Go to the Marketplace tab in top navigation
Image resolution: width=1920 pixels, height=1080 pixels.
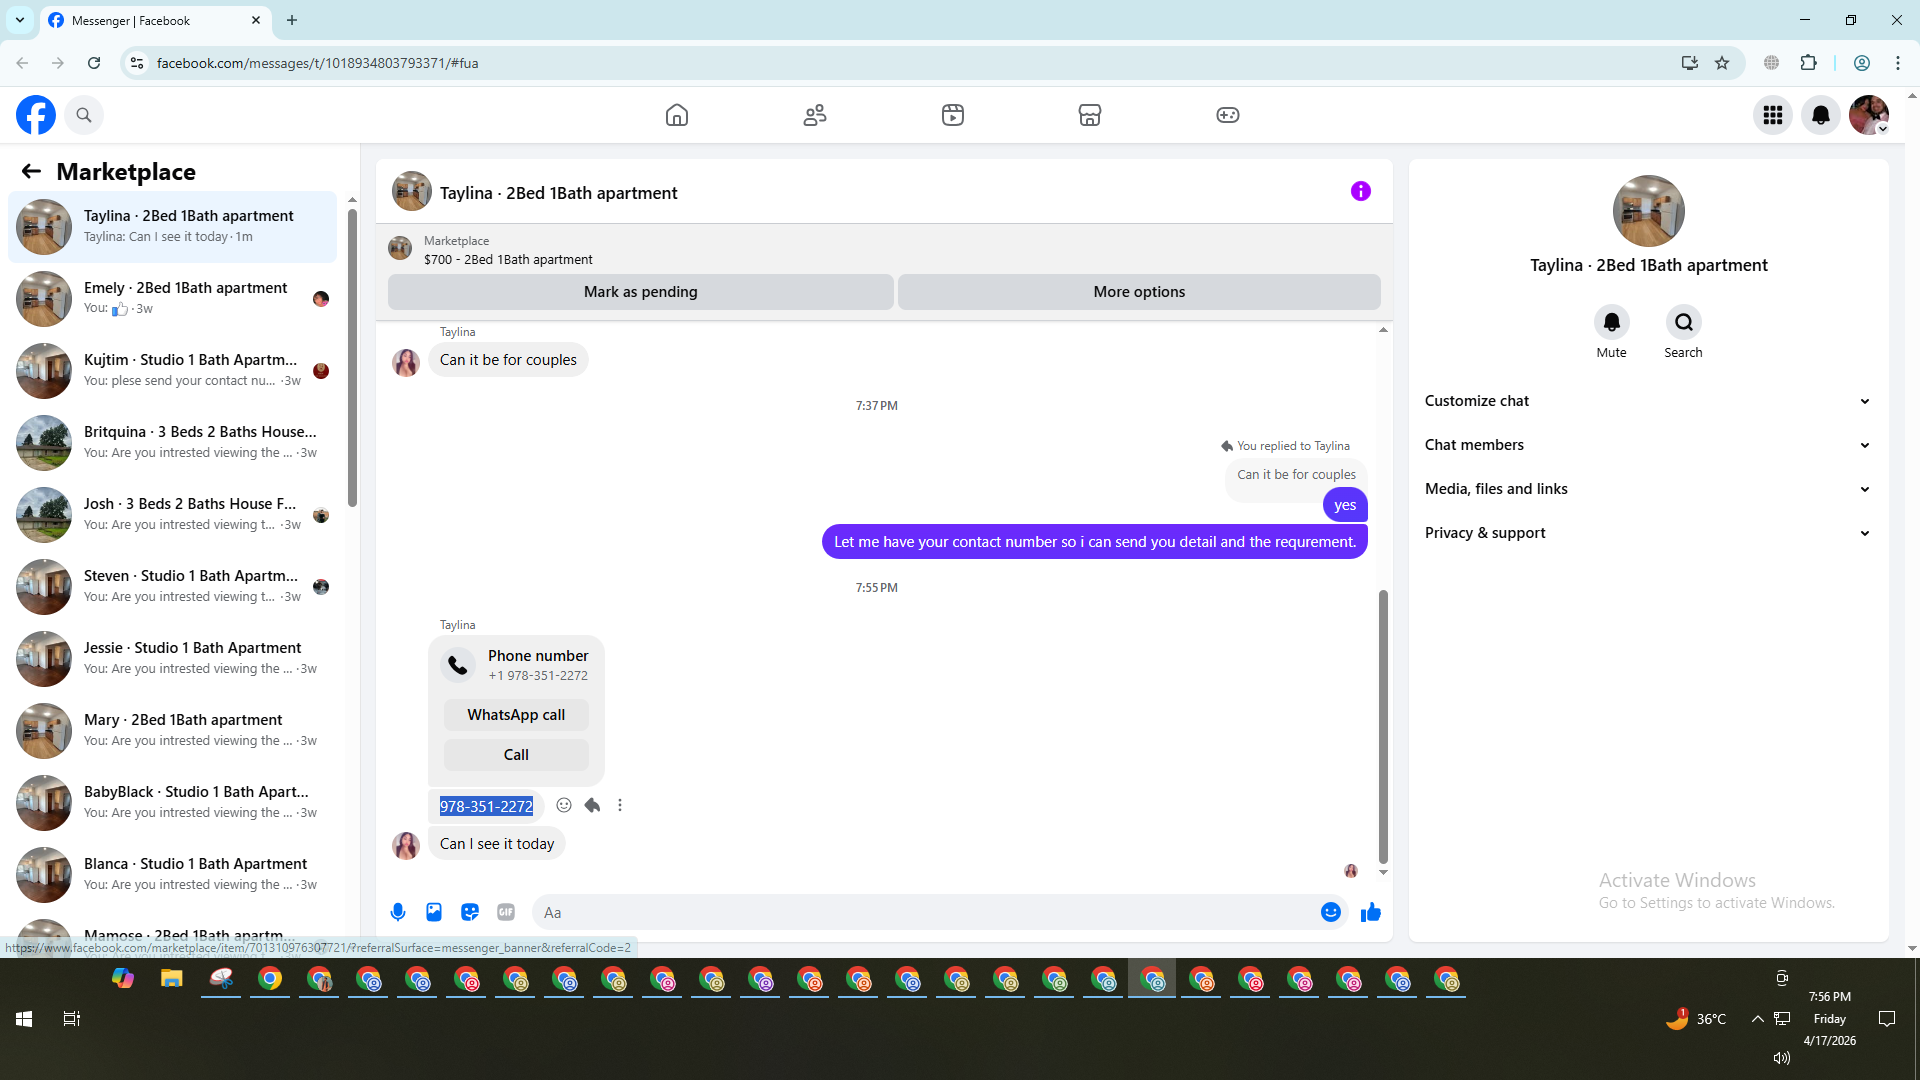[1089, 115]
